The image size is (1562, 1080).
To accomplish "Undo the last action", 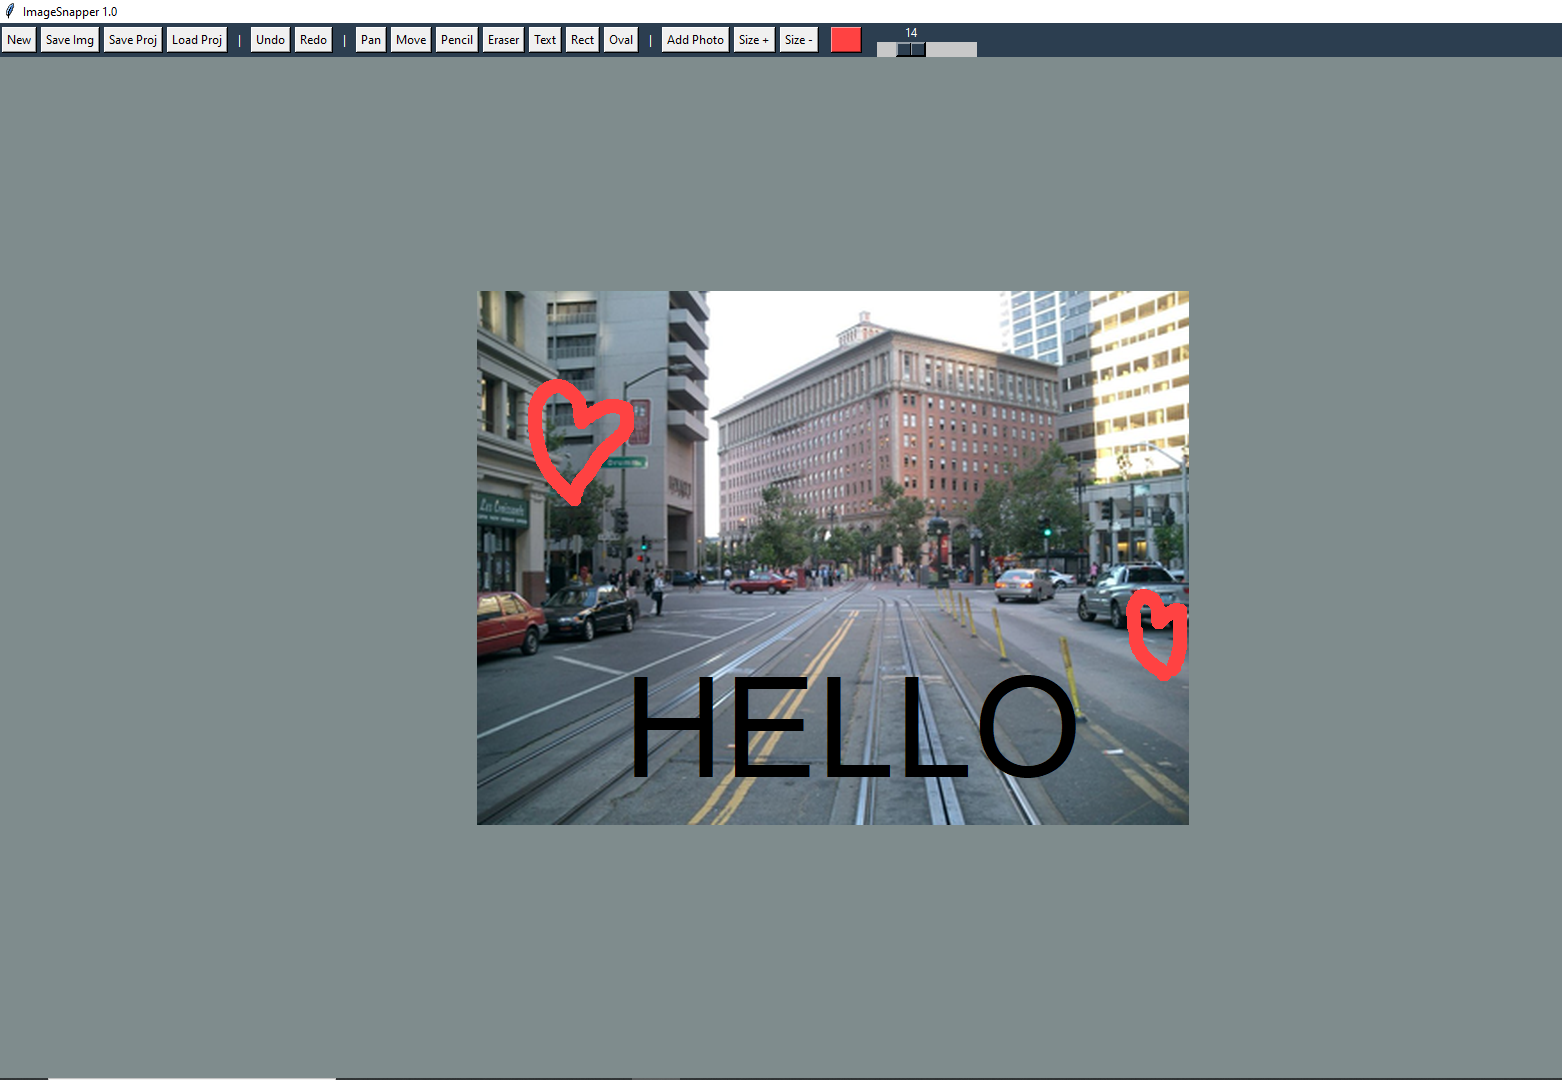I will [270, 40].
